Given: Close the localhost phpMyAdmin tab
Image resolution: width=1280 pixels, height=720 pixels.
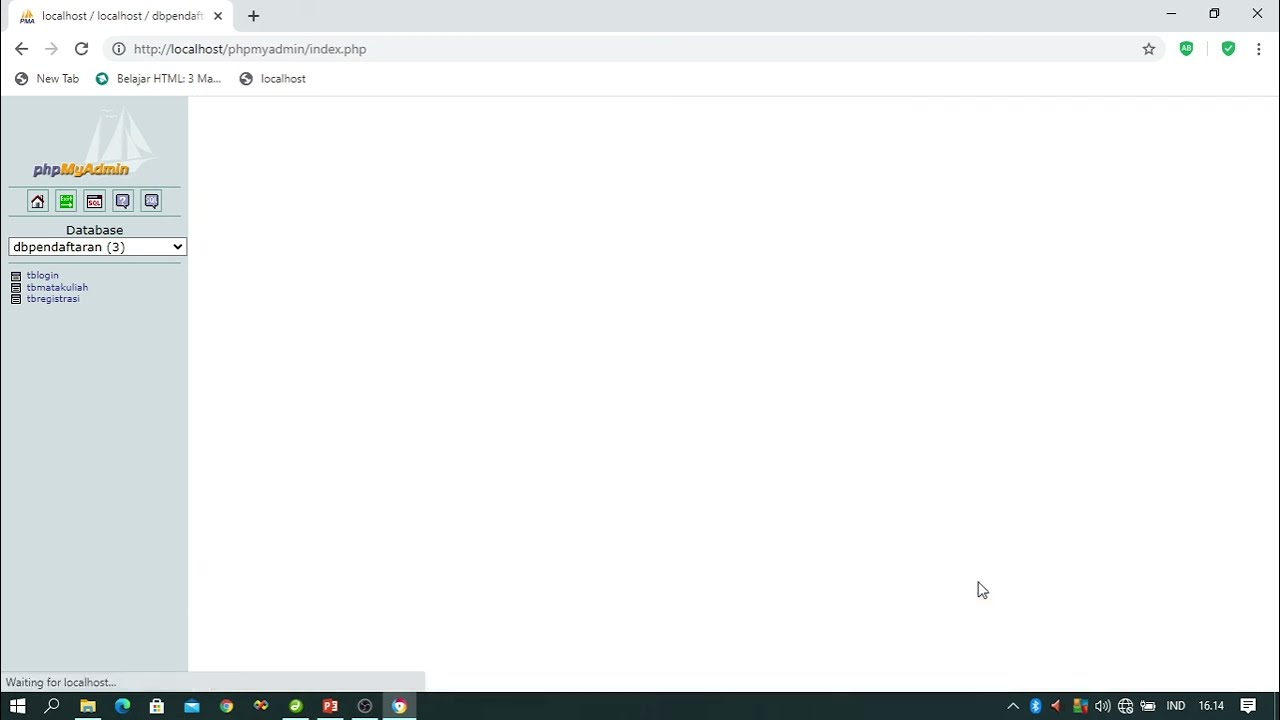Looking at the screenshot, I should pyautogui.click(x=218, y=16).
